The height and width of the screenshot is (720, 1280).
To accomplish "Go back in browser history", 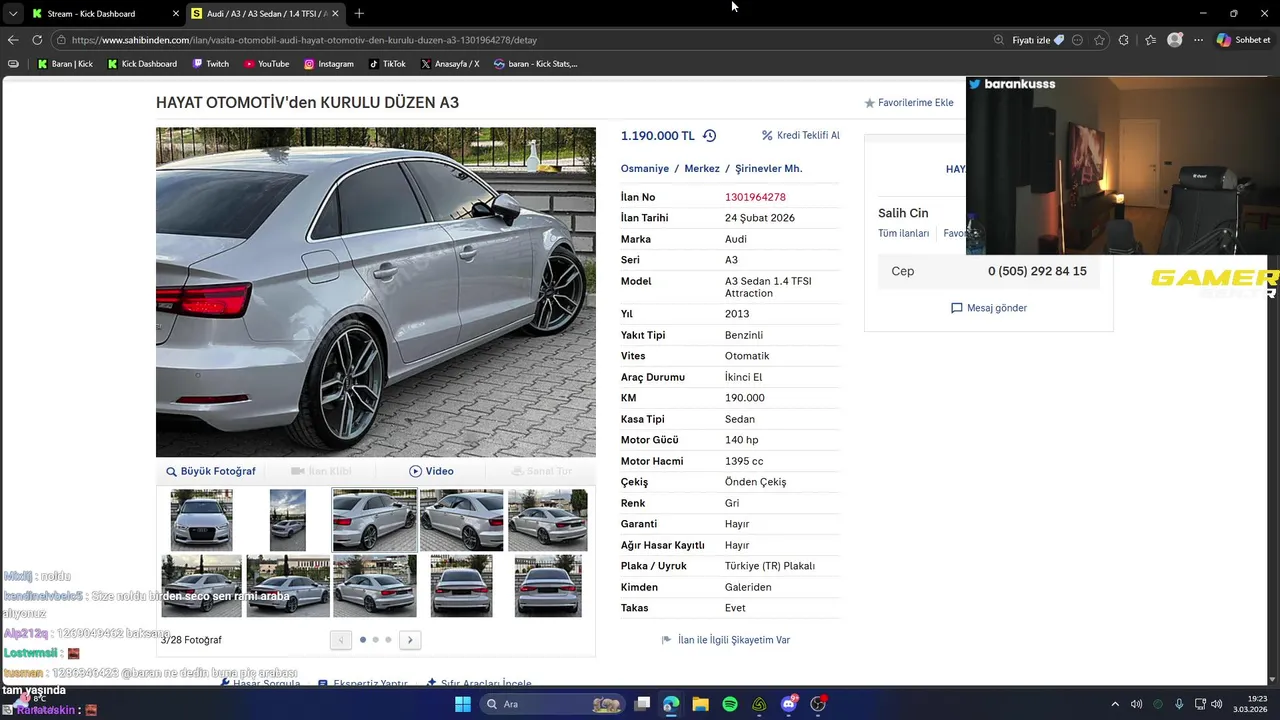I will 13,40.
